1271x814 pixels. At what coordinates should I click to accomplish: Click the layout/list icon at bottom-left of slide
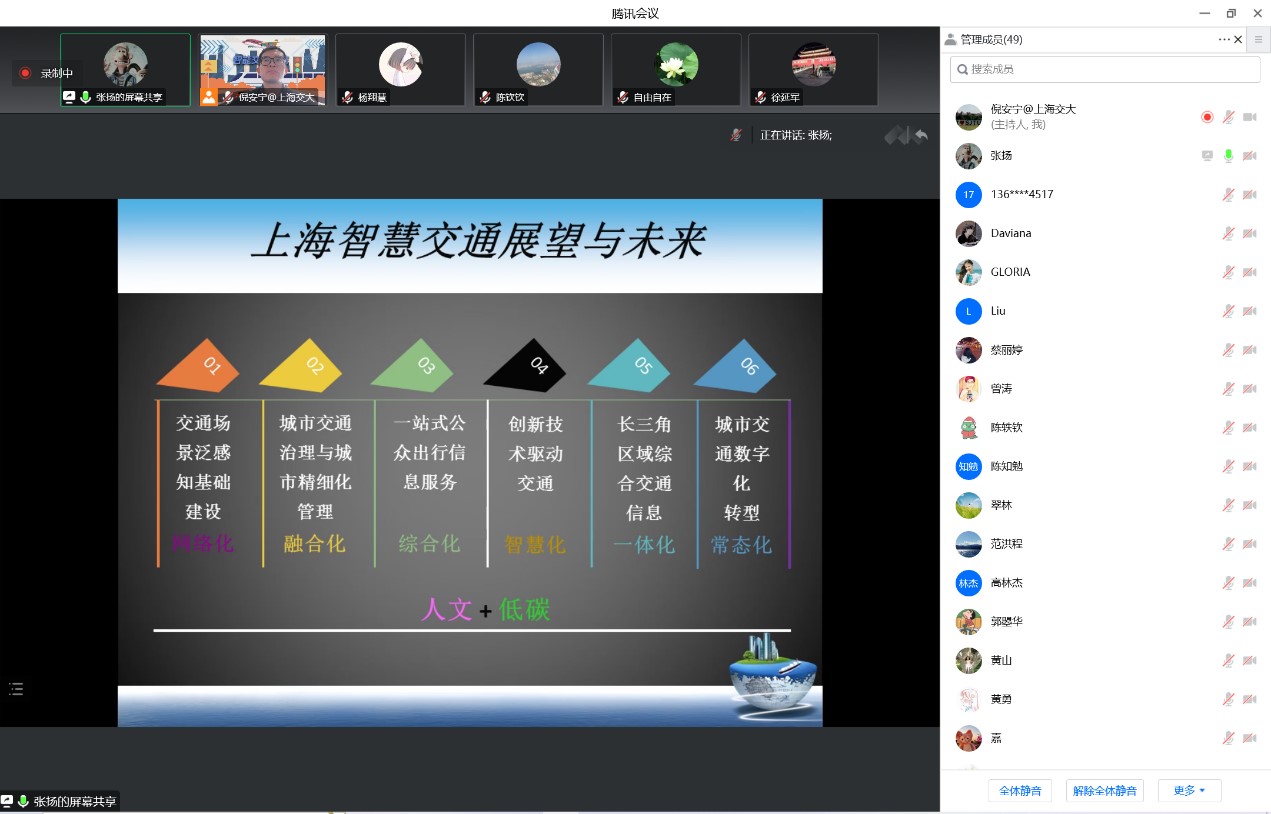[x=15, y=688]
